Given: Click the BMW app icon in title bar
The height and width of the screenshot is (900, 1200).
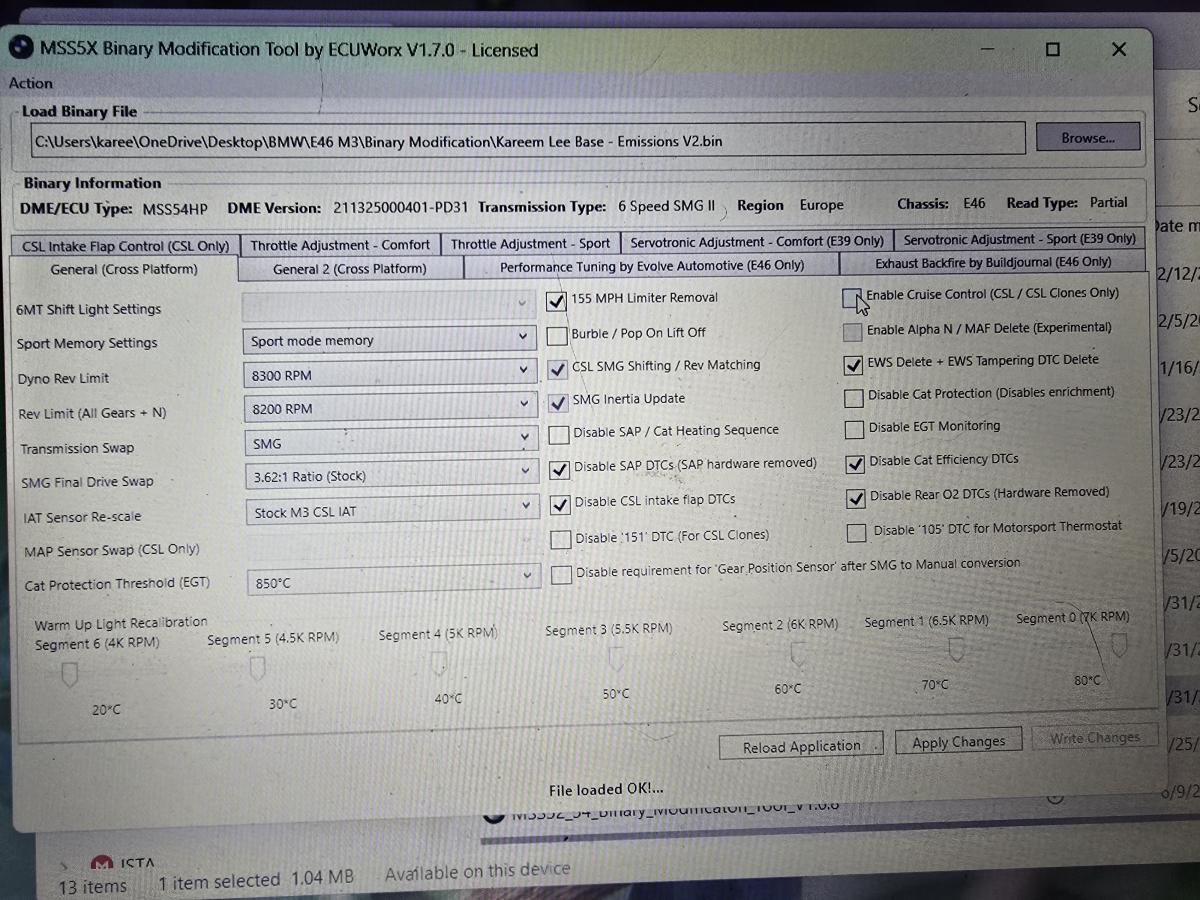Looking at the screenshot, I should (21, 48).
